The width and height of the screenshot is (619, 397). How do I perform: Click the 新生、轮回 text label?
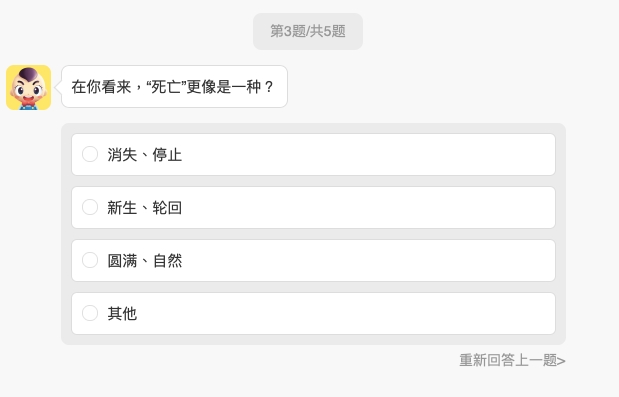(144, 208)
